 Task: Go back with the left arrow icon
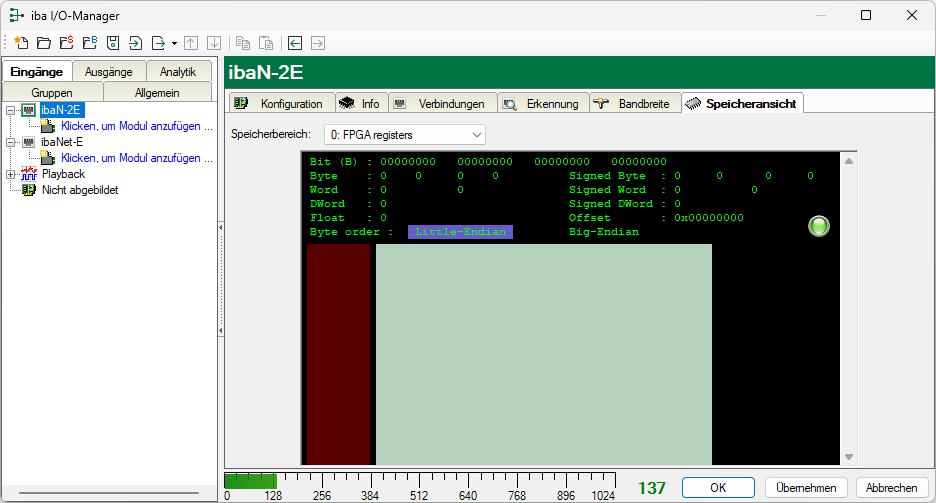(x=295, y=43)
